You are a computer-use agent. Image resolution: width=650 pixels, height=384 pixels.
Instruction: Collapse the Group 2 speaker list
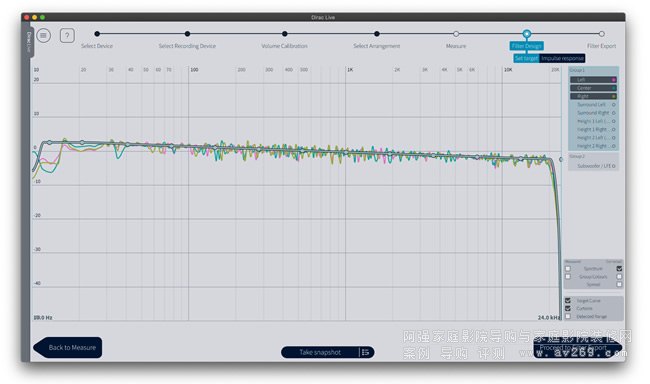(577, 156)
